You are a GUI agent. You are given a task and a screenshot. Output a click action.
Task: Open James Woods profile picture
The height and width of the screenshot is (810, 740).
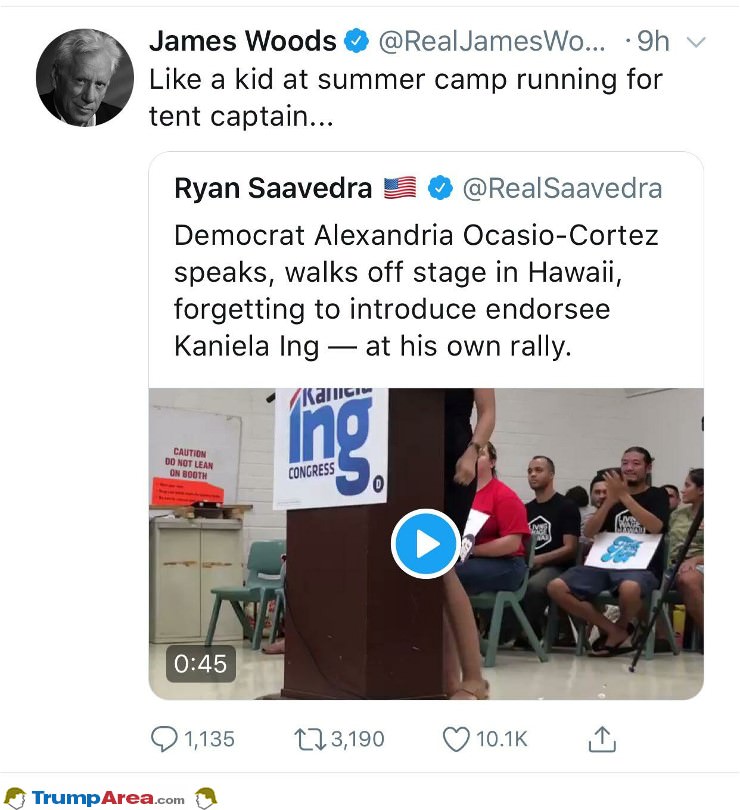pyautogui.click(x=85, y=77)
